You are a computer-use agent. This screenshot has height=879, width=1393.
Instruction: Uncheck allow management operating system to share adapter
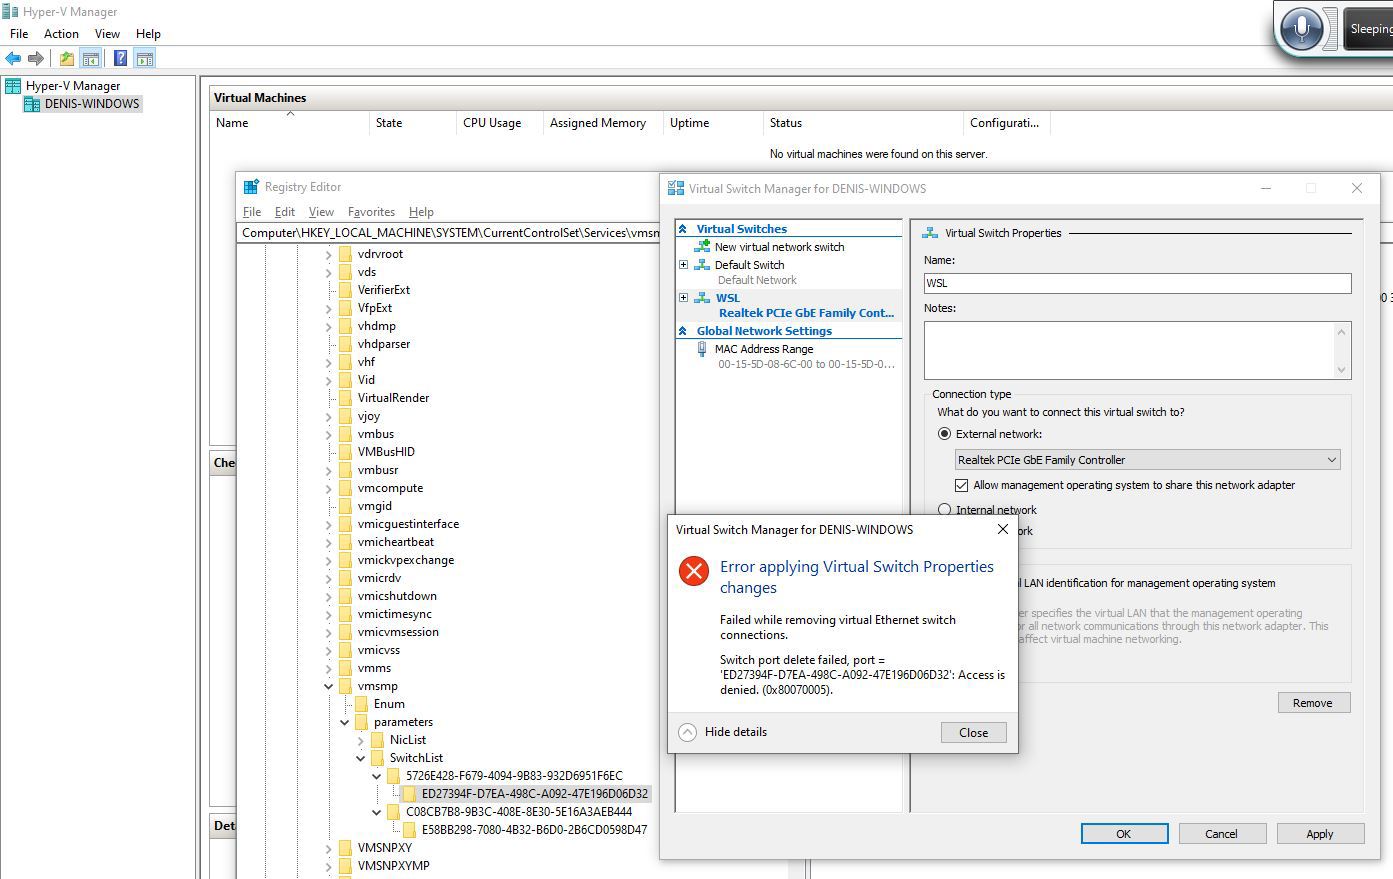(x=962, y=485)
